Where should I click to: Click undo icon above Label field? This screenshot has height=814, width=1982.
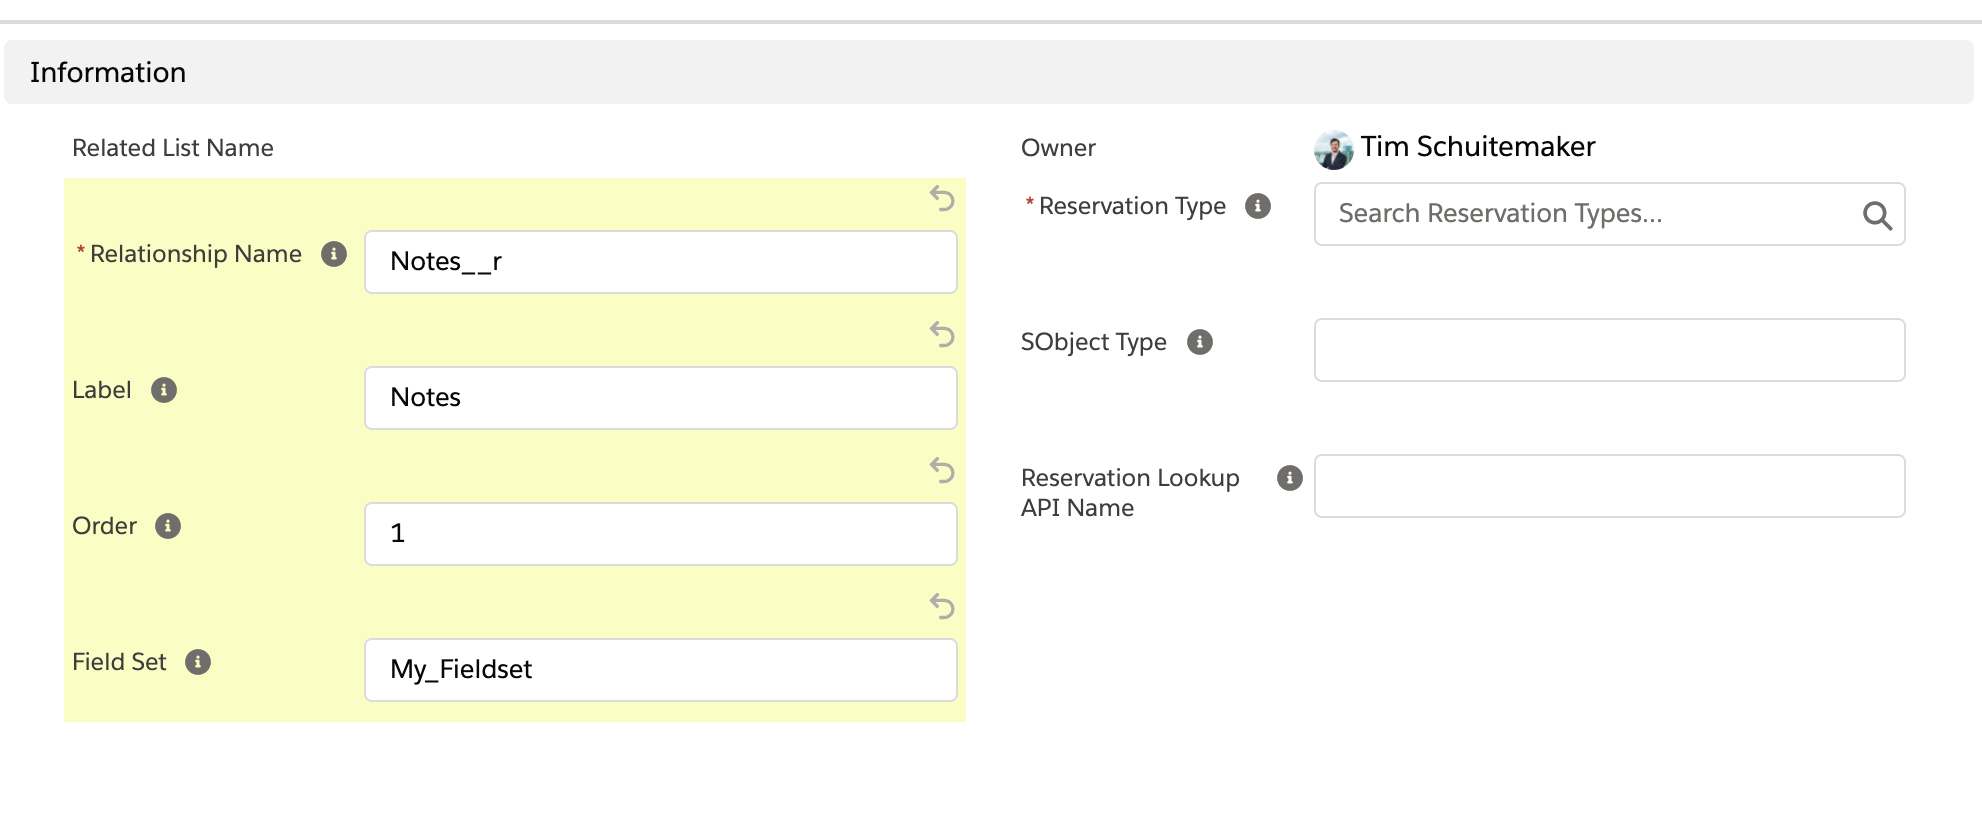coord(941,334)
